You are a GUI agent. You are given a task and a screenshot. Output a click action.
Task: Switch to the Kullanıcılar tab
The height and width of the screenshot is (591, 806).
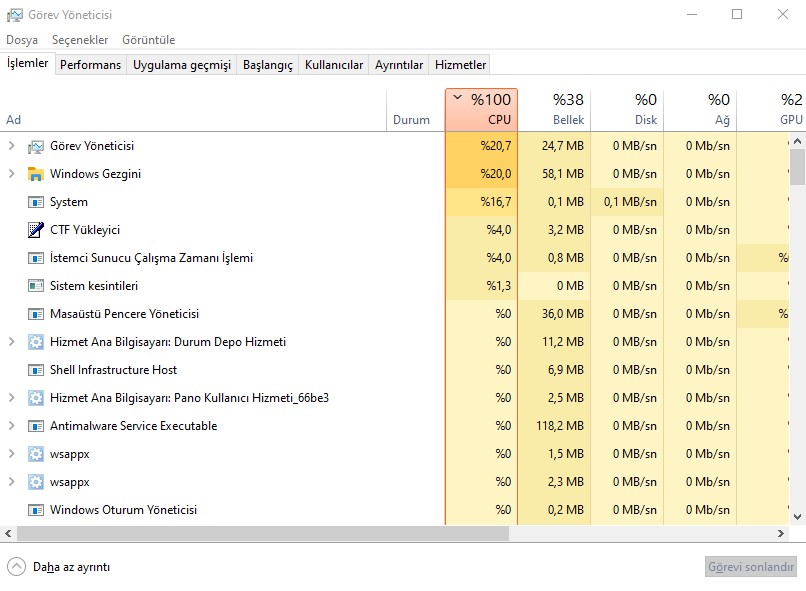pyautogui.click(x=334, y=65)
